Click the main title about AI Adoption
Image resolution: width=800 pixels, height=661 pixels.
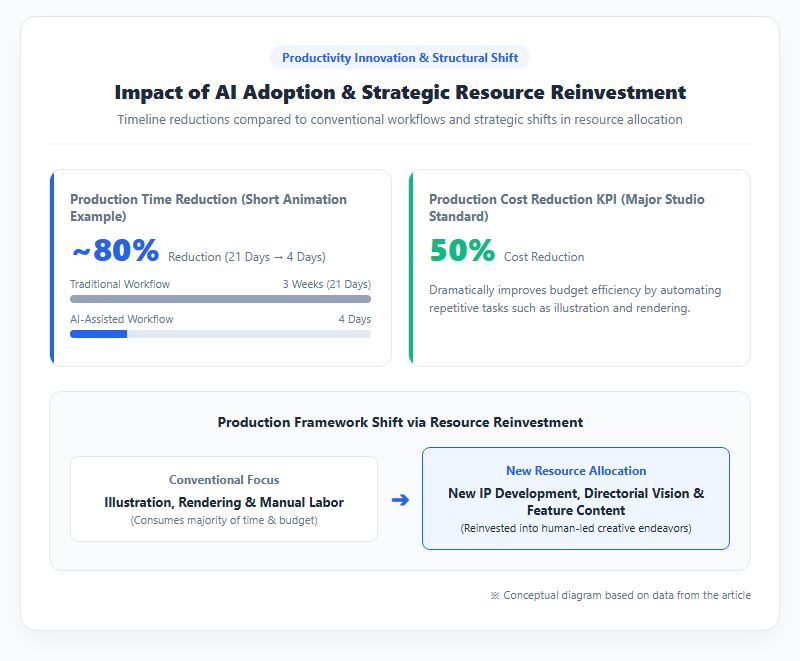(400, 92)
